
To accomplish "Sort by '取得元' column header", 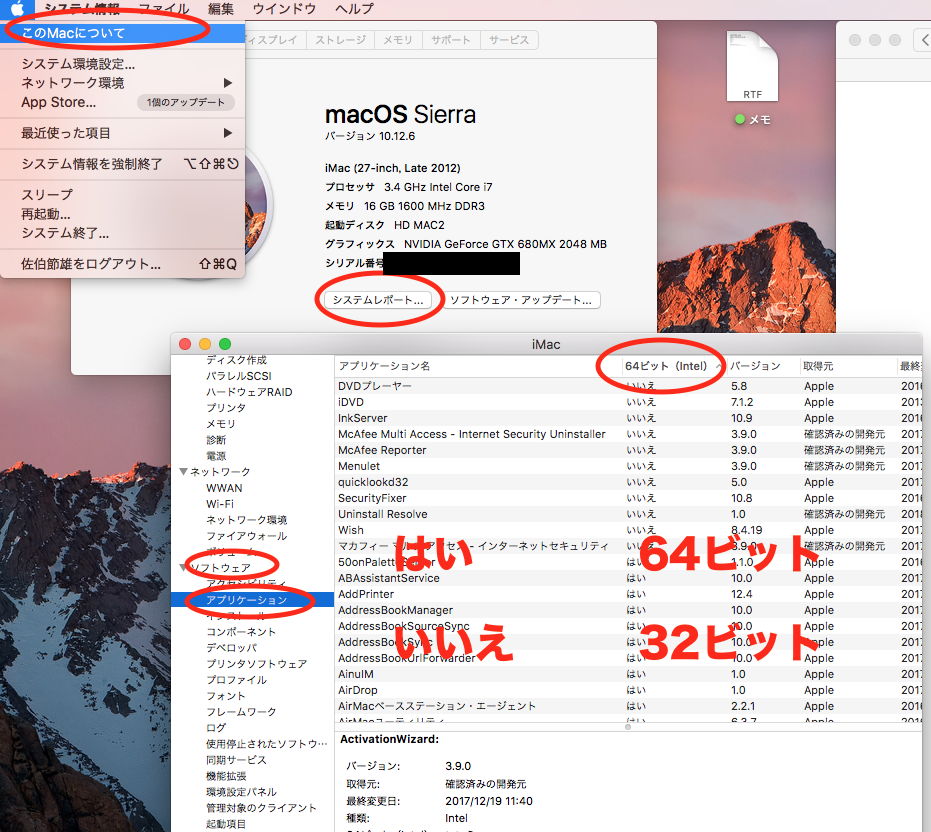I will (847, 366).
